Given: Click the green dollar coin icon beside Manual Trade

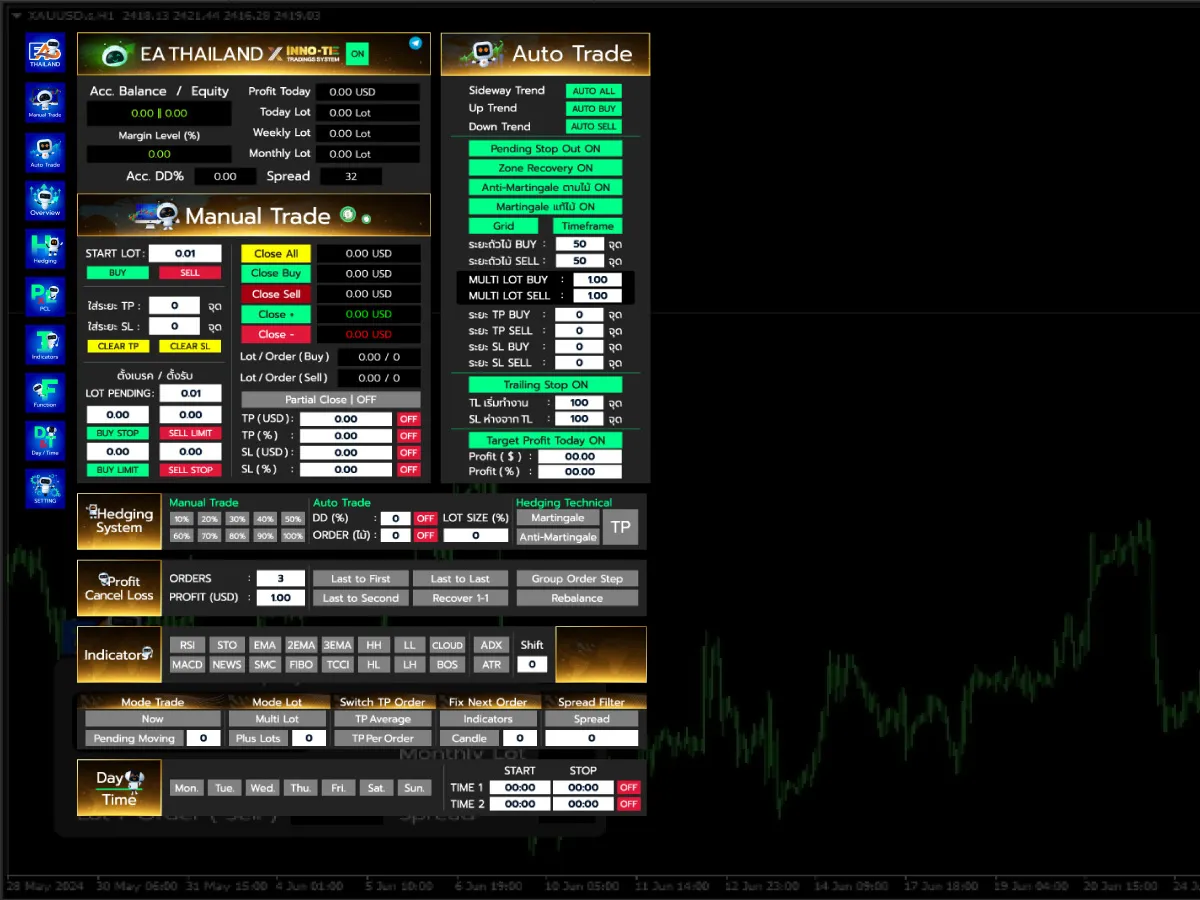Looking at the screenshot, I should [348, 214].
